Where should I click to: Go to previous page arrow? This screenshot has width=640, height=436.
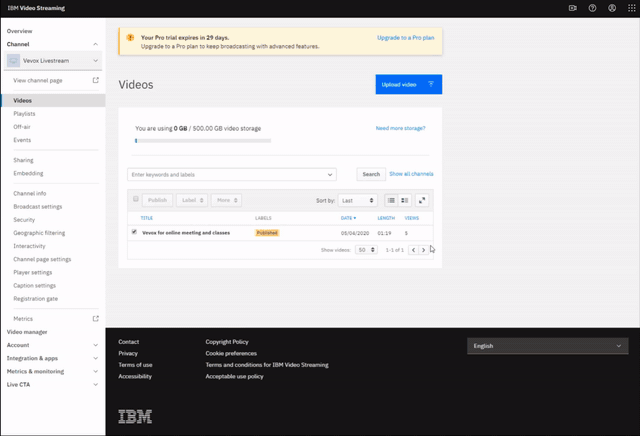(413, 250)
